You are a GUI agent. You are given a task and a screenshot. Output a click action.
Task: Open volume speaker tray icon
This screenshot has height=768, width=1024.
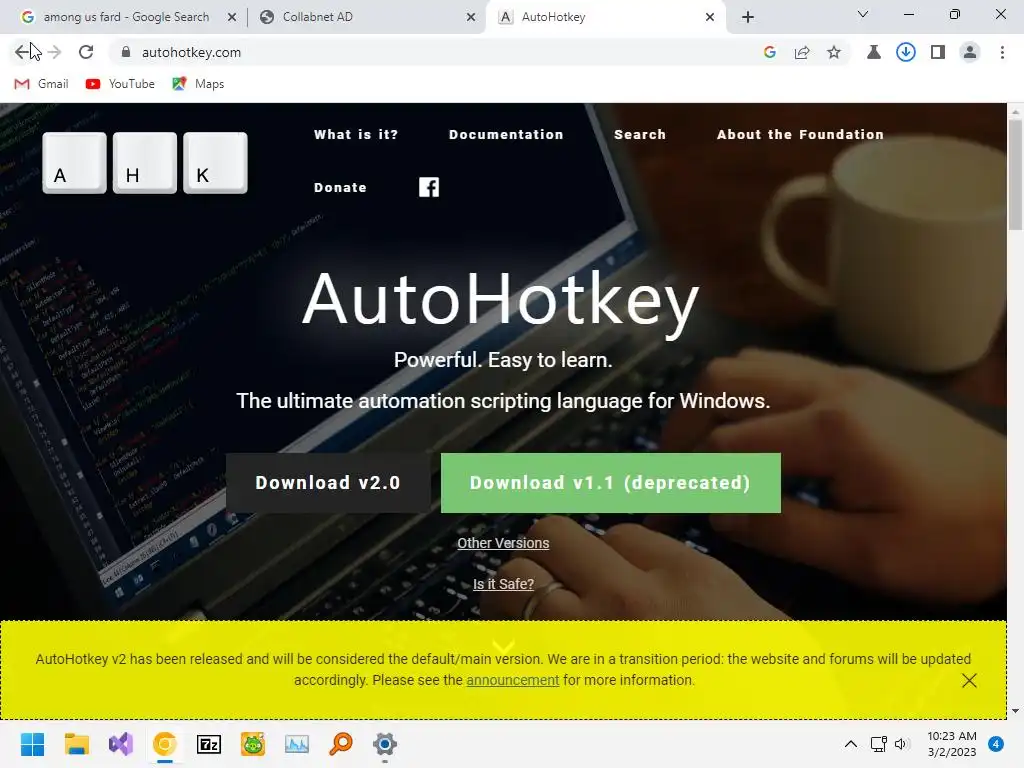pos(902,744)
